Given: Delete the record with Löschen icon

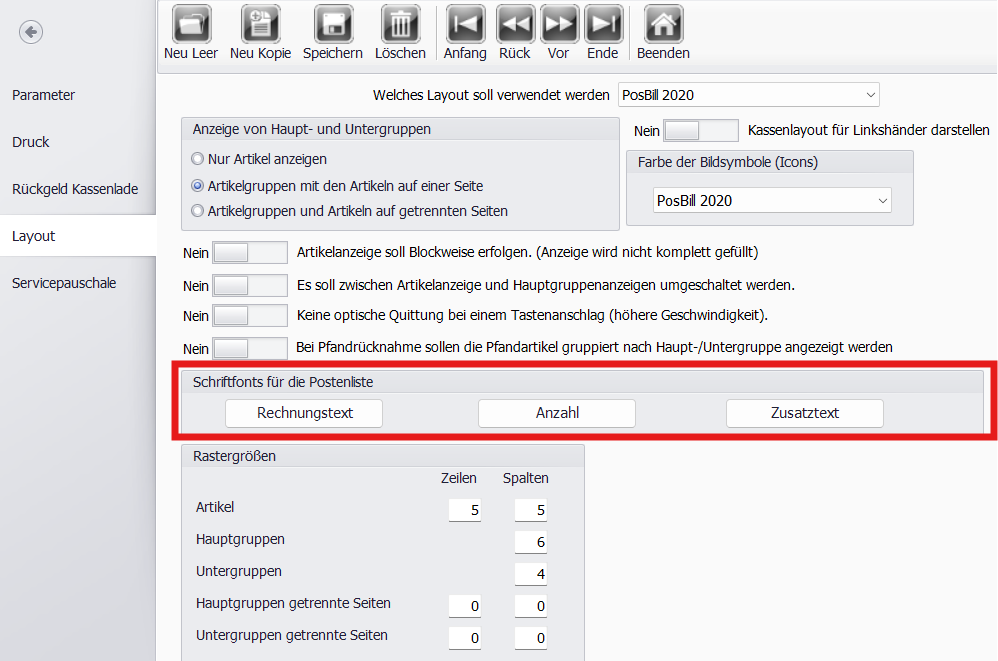Looking at the screenshot, I should (400, 24).
